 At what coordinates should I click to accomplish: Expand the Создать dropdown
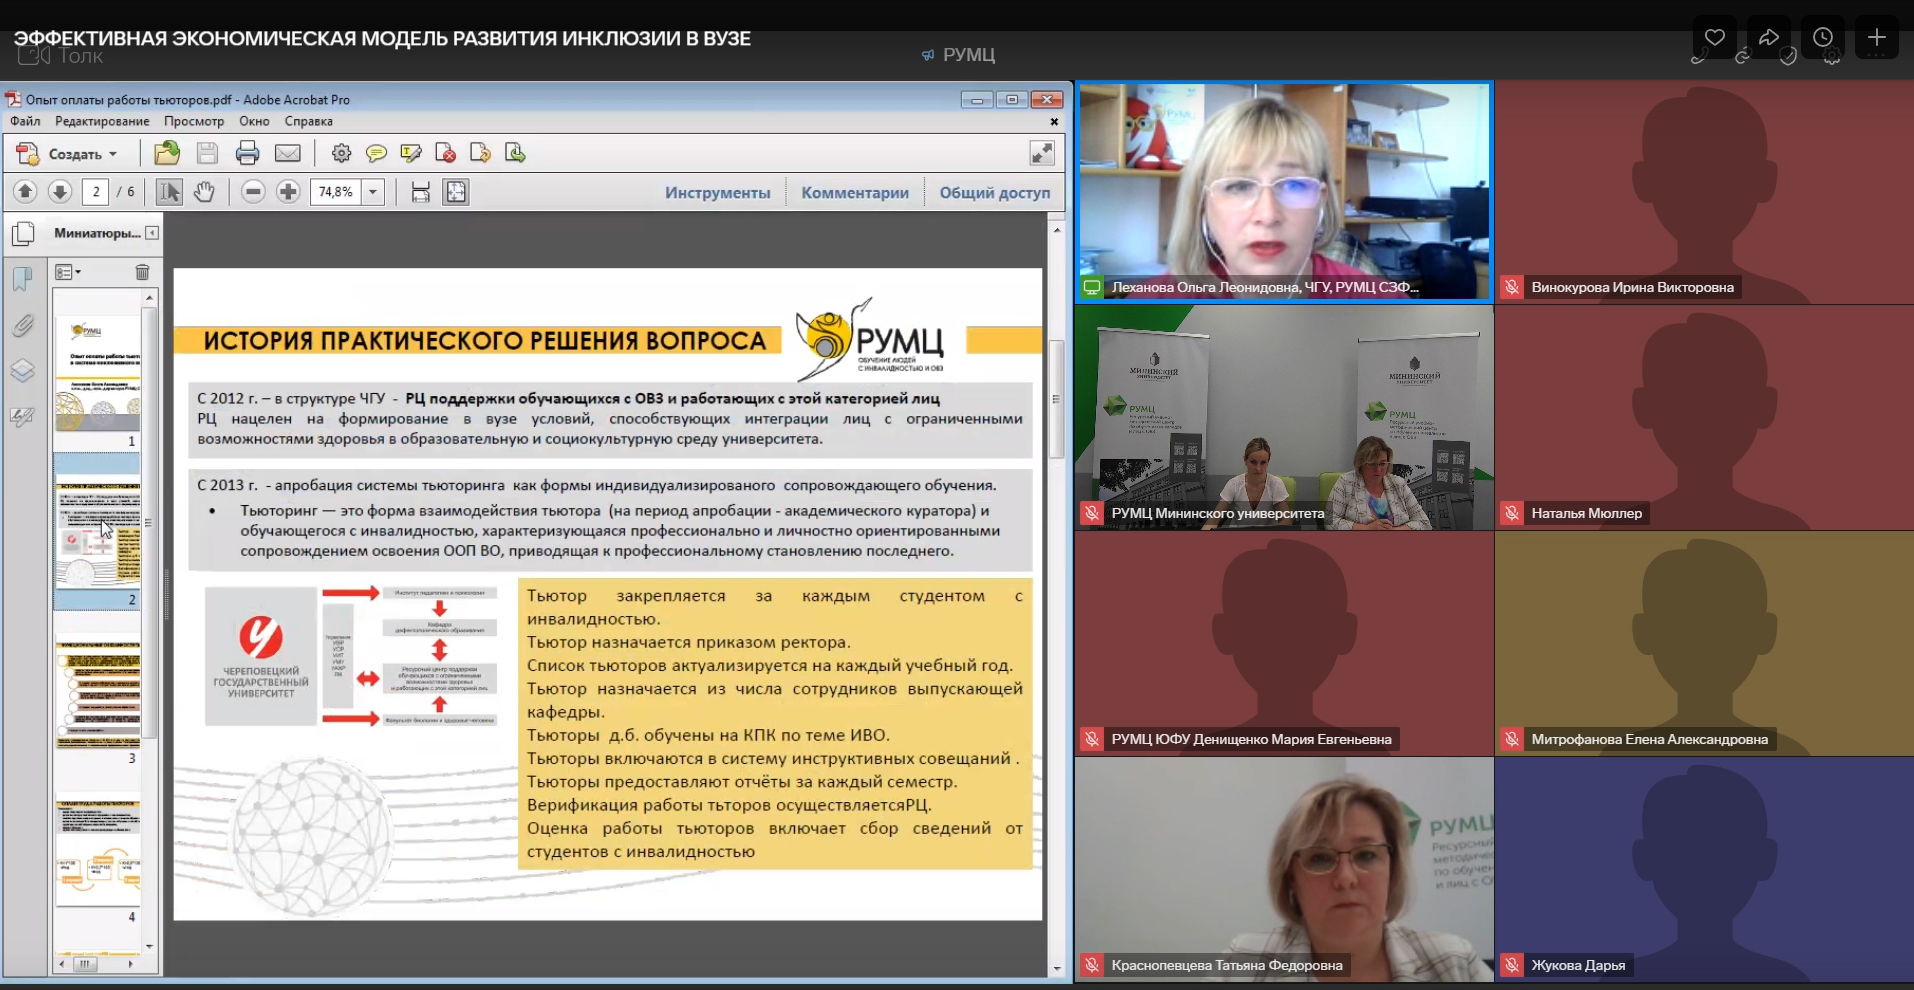(113, 154)
